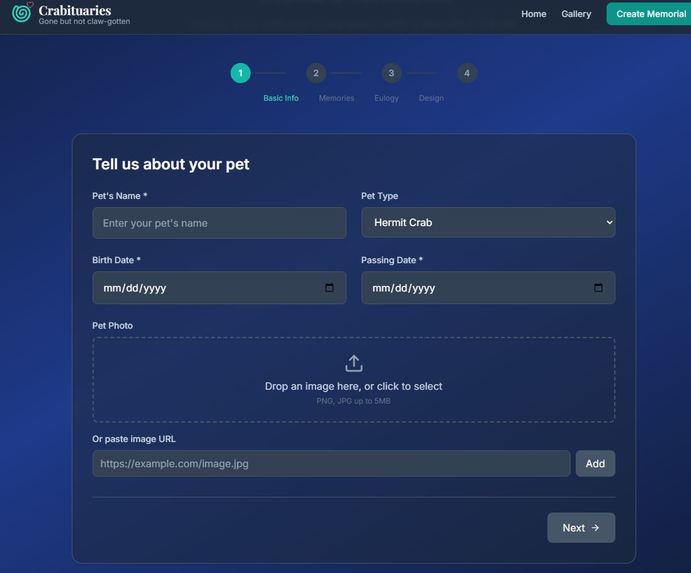
Task: Open the Gallery nav link
Action: (x=576, y=14)
